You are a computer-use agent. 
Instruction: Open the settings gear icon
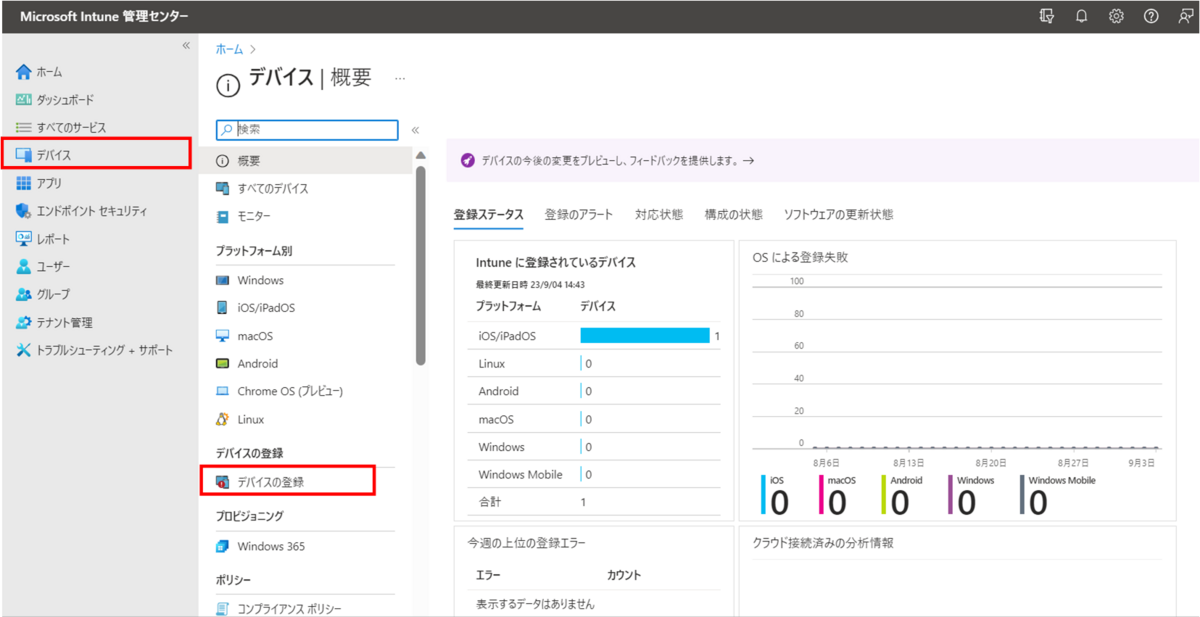pos(1116,16)
